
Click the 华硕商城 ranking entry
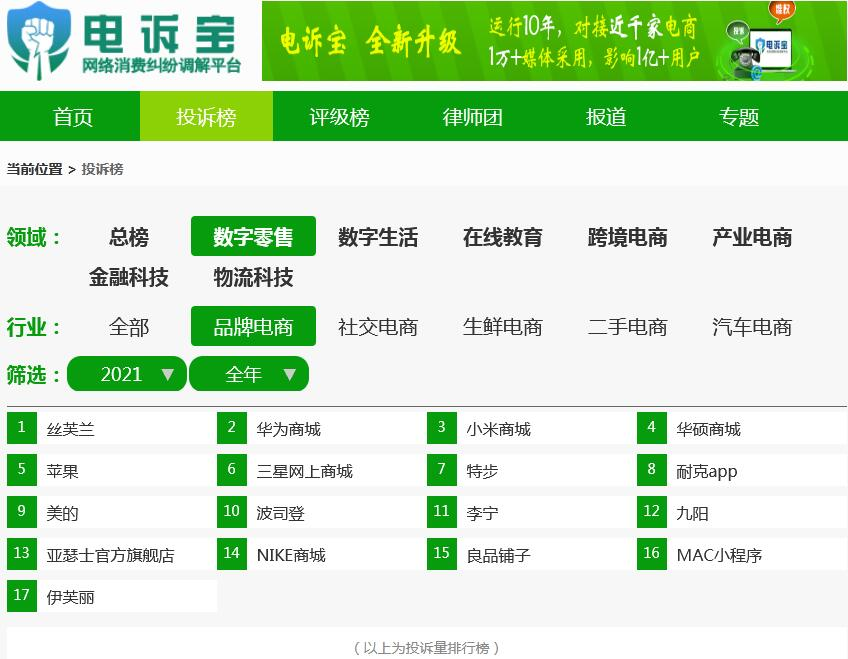point(741,429)
